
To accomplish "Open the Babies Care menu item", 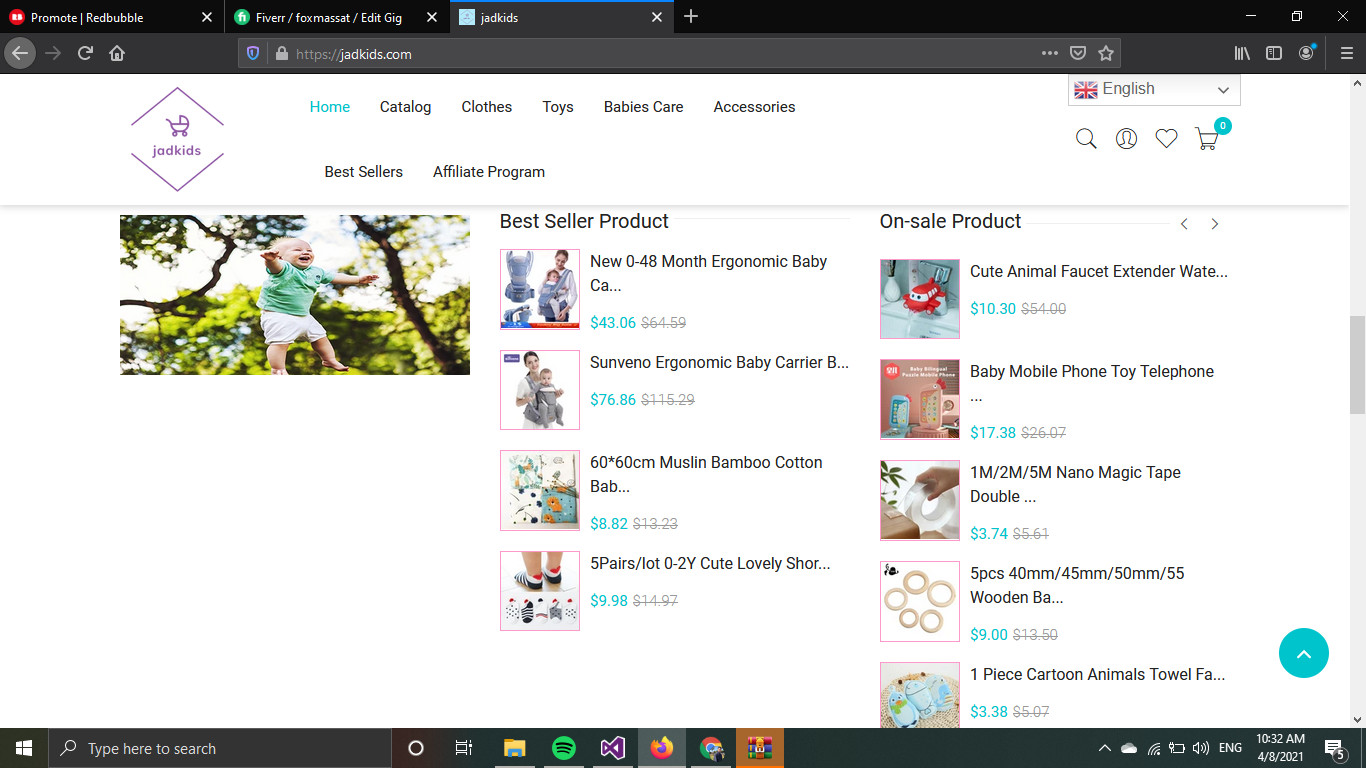I will point(644,107).
